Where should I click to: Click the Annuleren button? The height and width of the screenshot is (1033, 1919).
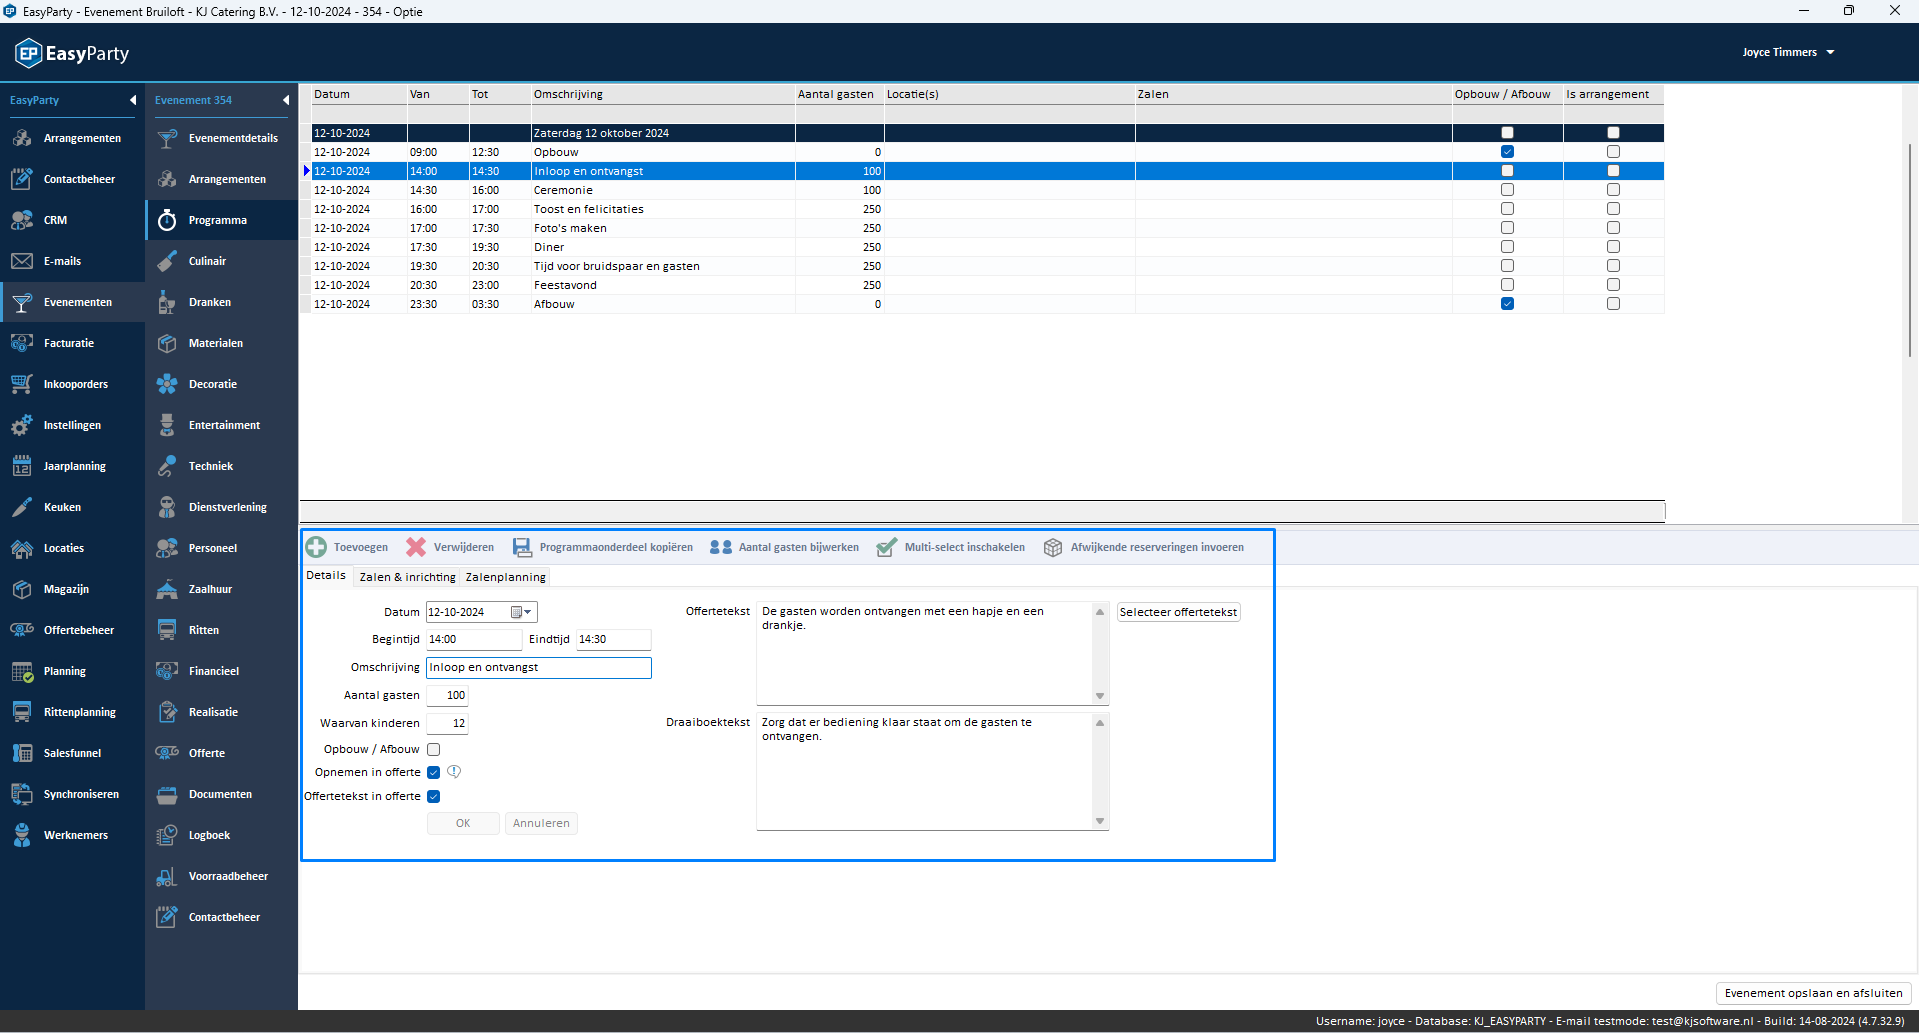click(x=541, y=823)
